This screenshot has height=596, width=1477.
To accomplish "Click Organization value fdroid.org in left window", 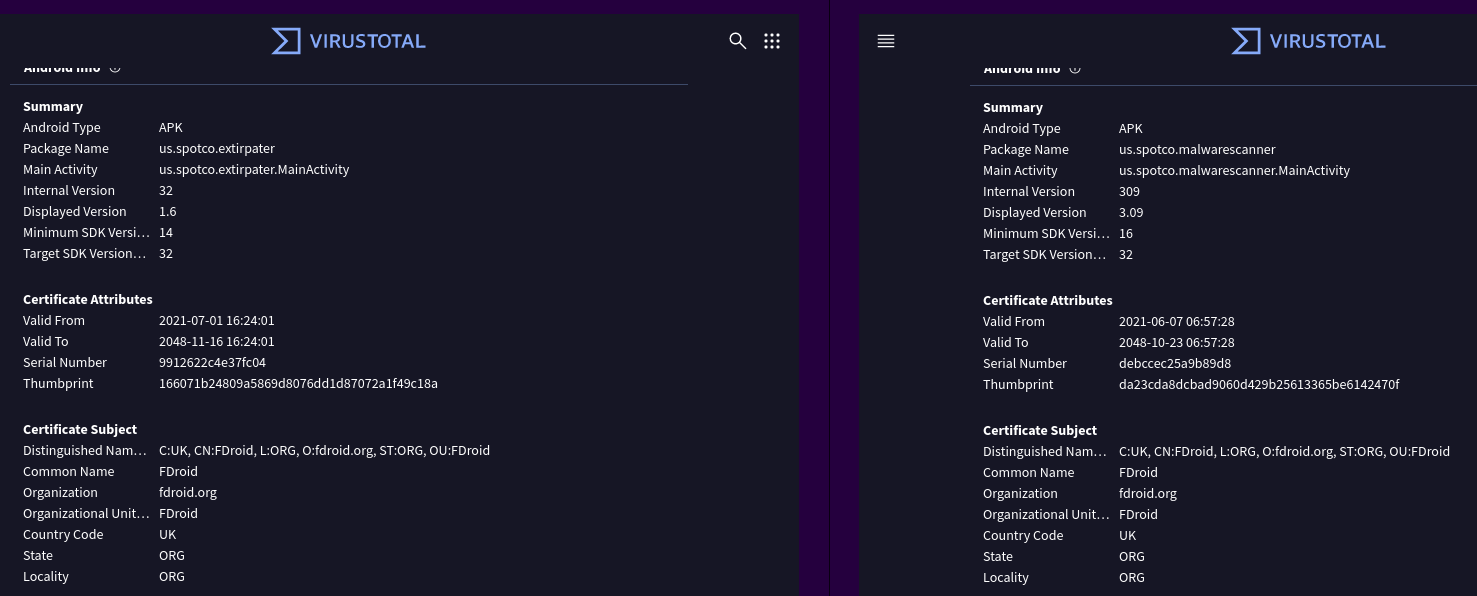I will [188, 493].
